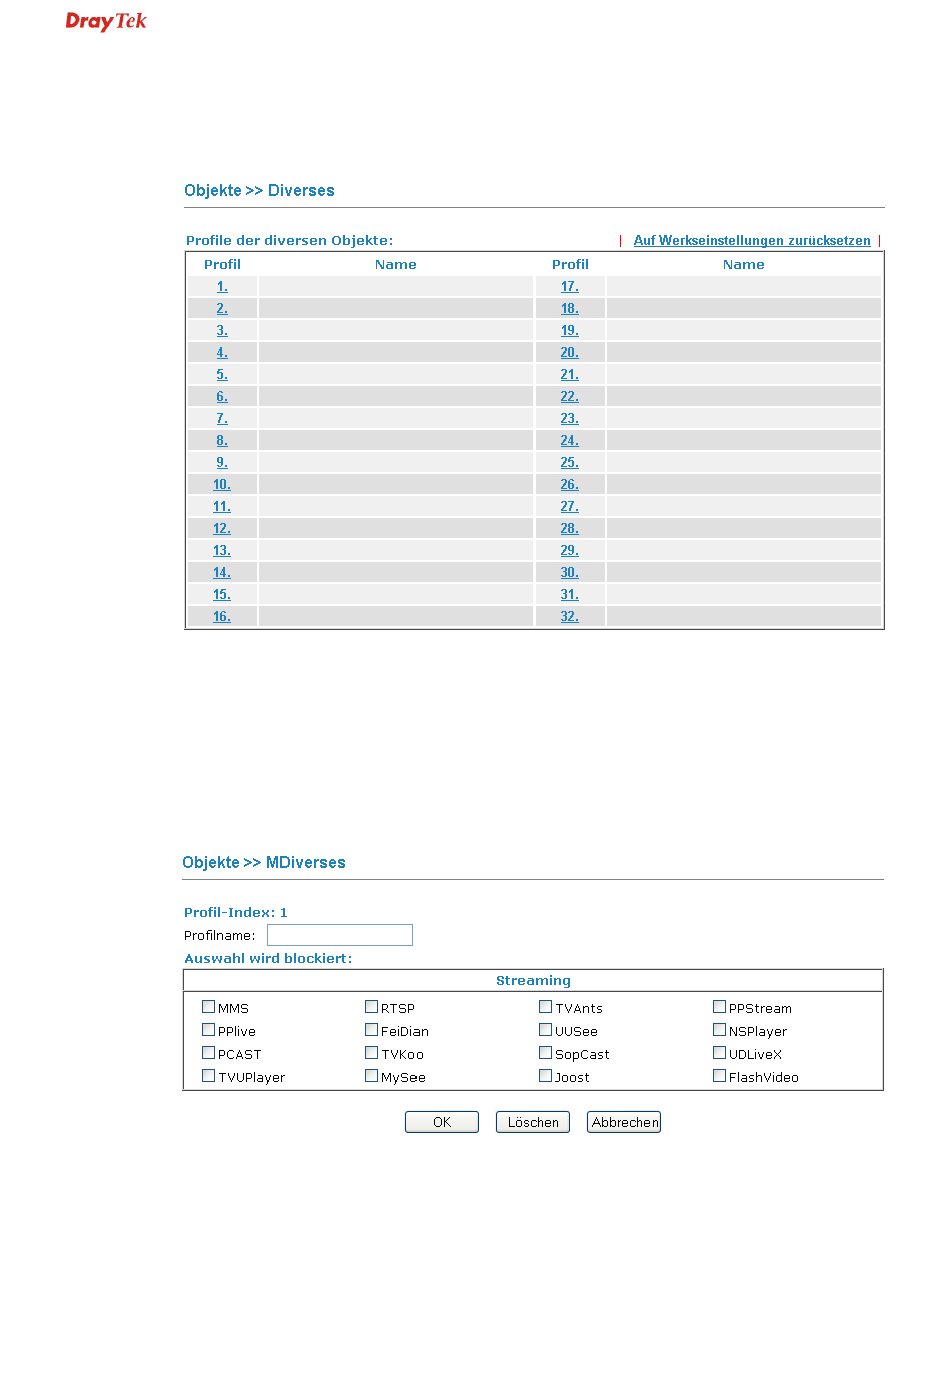Open profile link 2.
The image size is (950, 1398).
point(222,309)
